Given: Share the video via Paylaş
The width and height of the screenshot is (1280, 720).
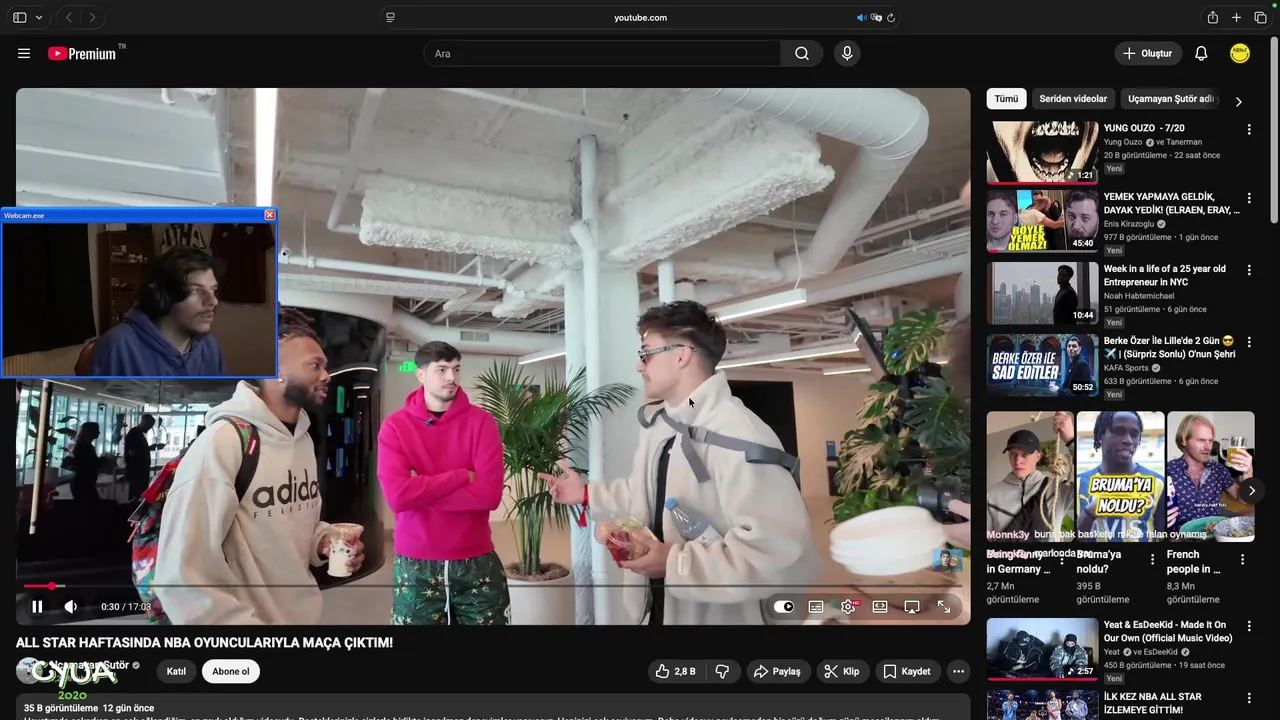Looking at the screenshot, I should pos(777,671).
